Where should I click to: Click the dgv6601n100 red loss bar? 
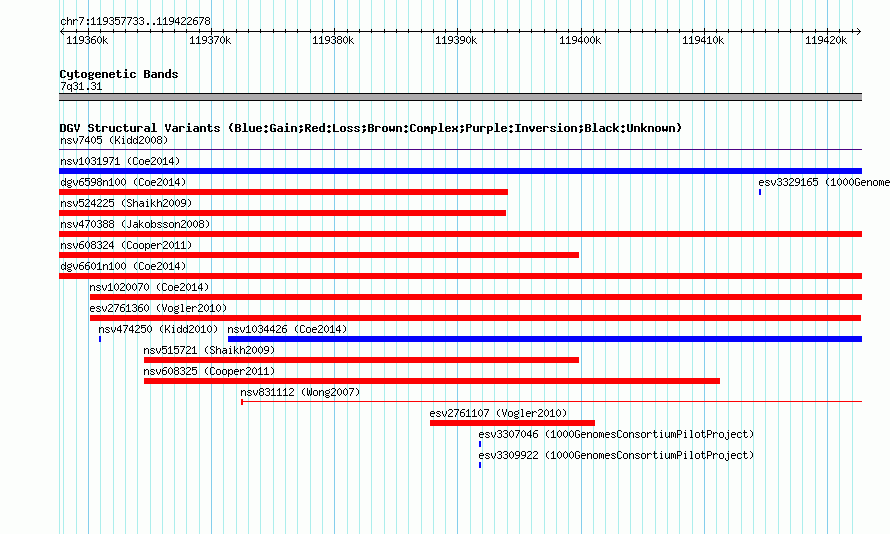coord(460,276)
